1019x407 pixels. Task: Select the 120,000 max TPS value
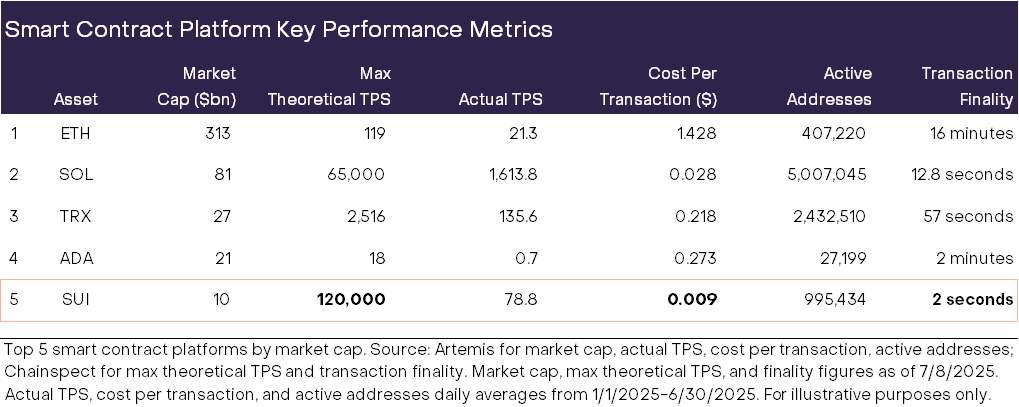[351, 300]
